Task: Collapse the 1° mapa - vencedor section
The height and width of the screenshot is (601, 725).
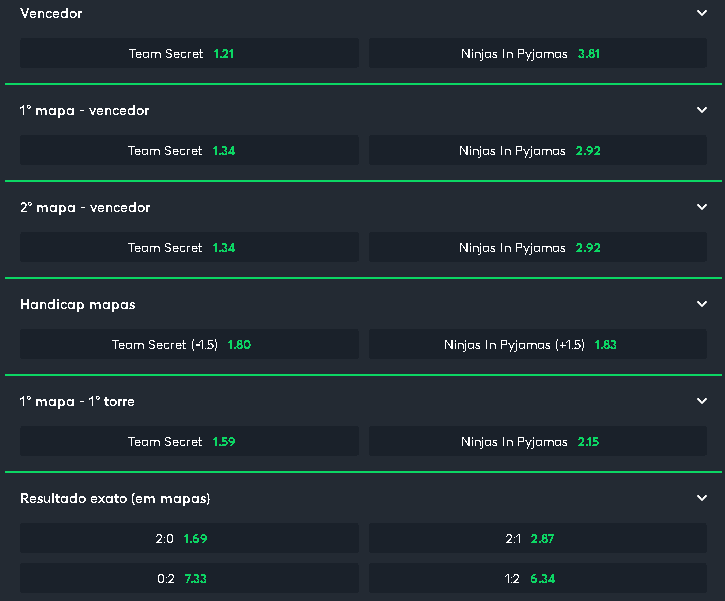Action: tap(701, 110)
